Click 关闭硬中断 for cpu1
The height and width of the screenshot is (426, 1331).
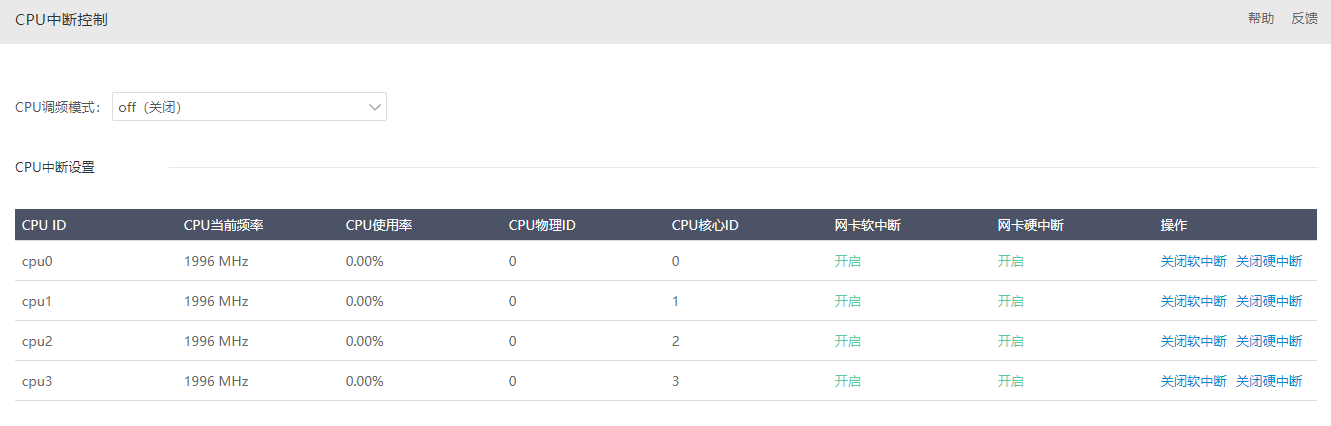(1269, 301)
